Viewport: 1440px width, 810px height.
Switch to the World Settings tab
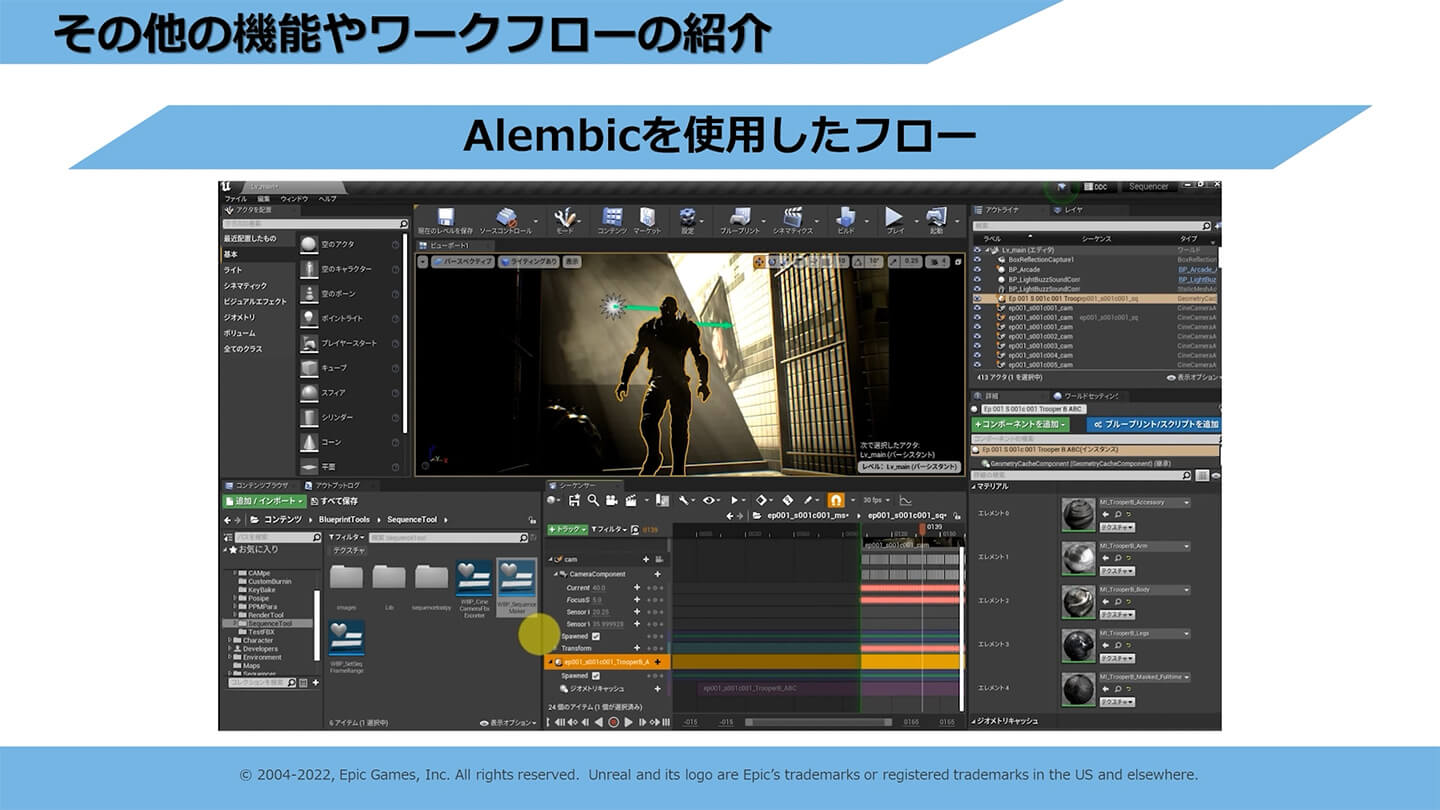coord(1091,396)
